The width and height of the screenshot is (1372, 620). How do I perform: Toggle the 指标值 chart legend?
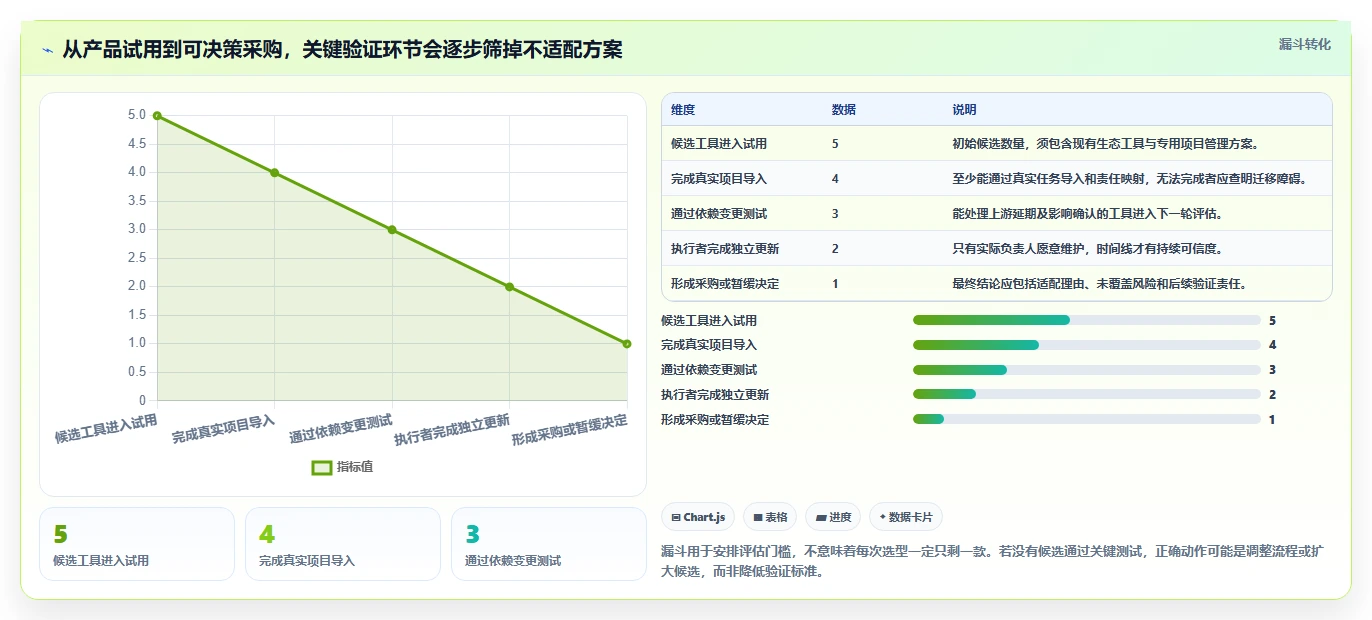pos(342,467)
